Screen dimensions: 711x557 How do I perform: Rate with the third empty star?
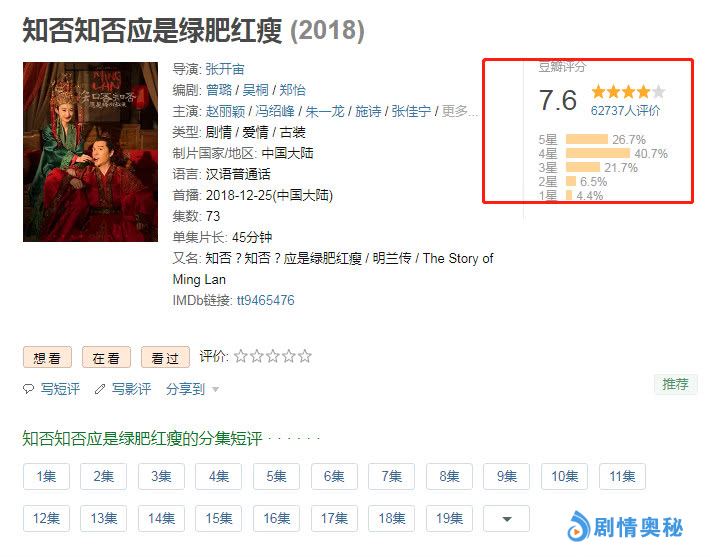tap(273, 356)
